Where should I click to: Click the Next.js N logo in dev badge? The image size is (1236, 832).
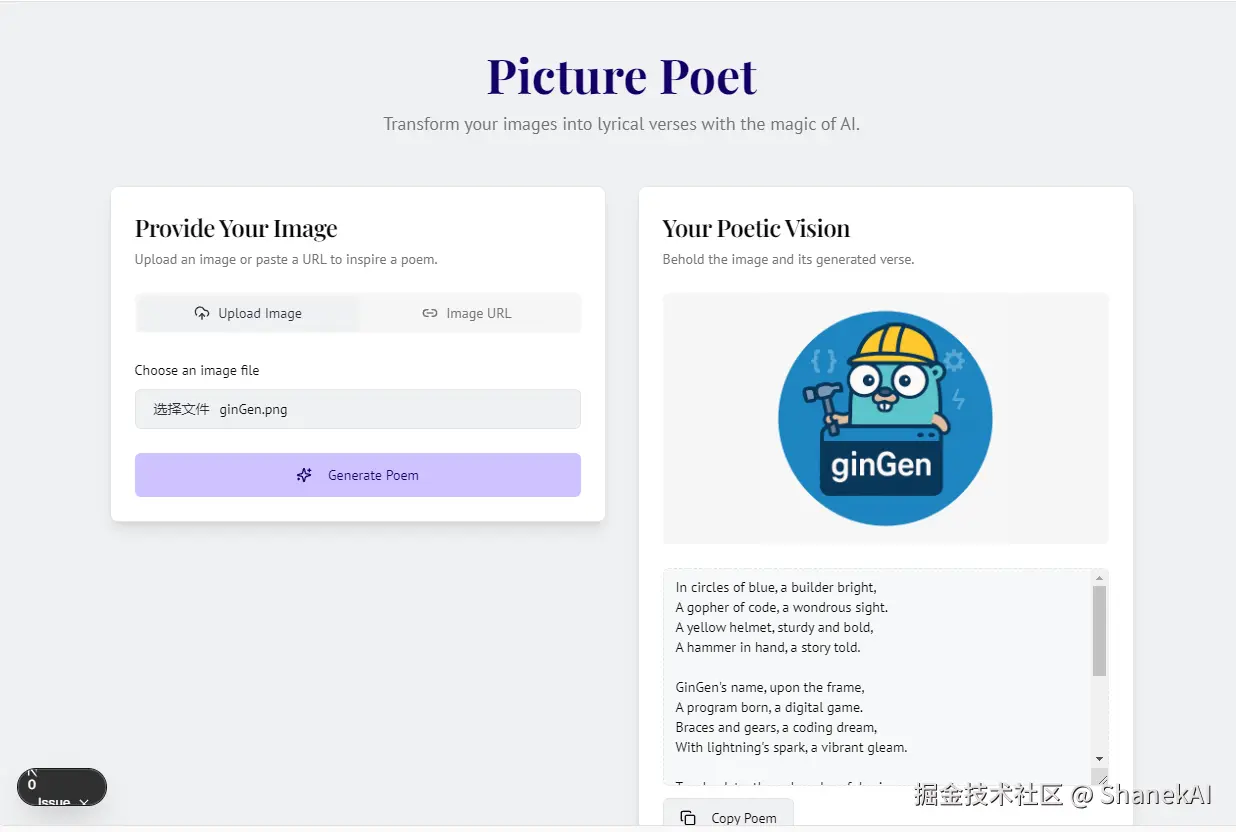point(32,774)
